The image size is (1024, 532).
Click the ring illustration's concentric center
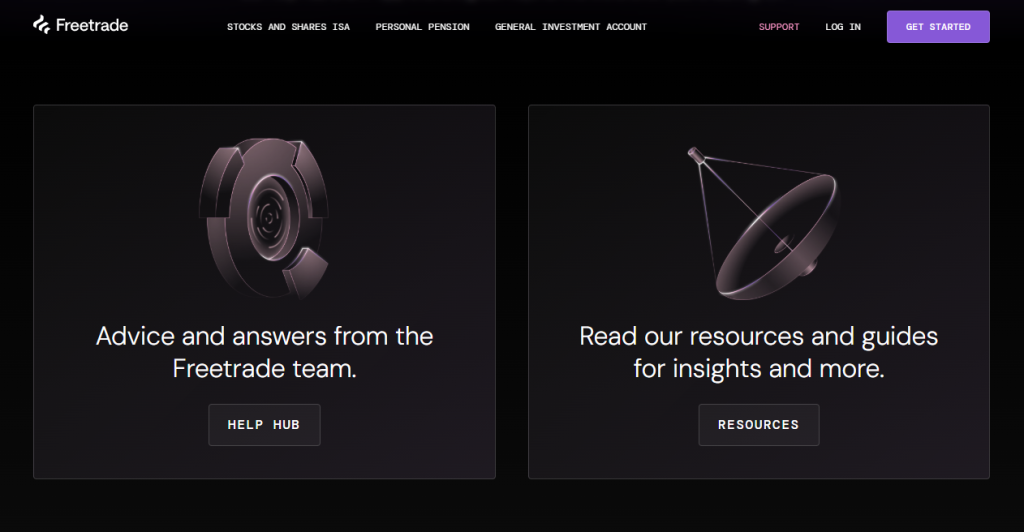[268, 213]
